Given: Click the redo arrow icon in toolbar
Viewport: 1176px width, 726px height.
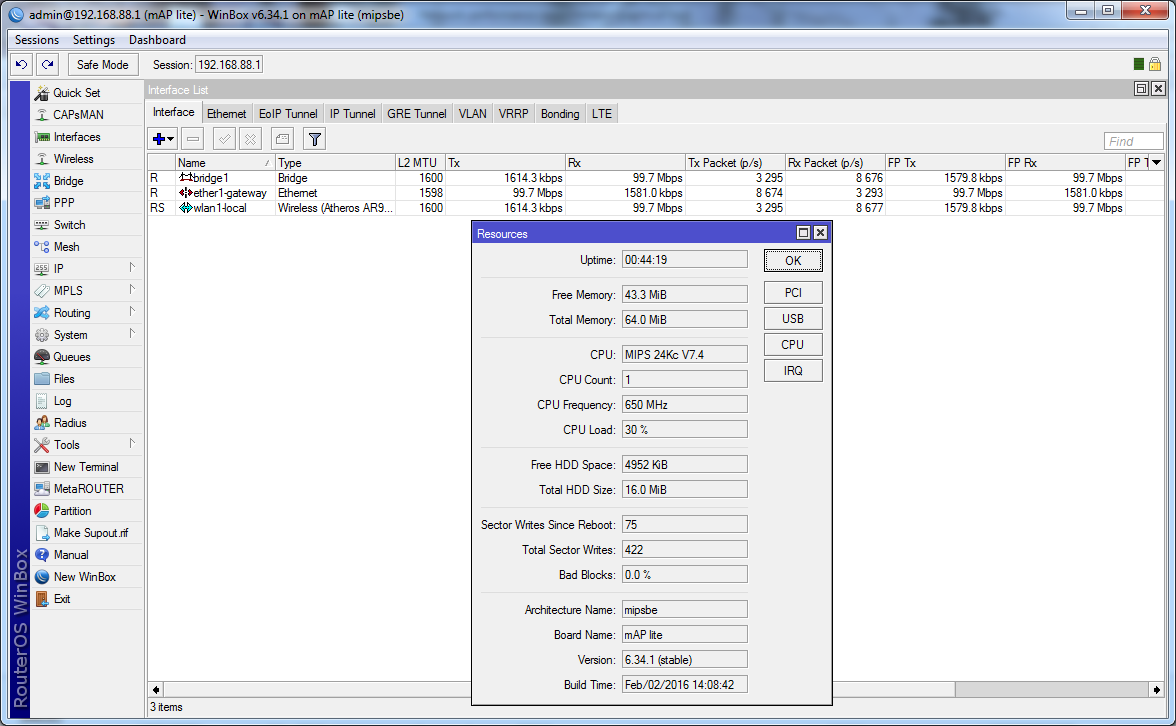Looking at the screenshot, I should (47, 64).
